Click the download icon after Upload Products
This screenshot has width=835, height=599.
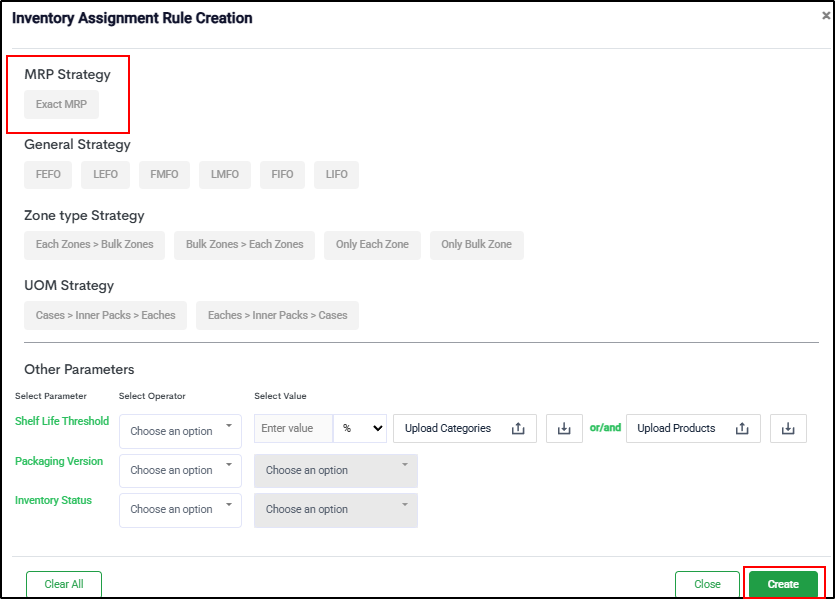(788, 428)
